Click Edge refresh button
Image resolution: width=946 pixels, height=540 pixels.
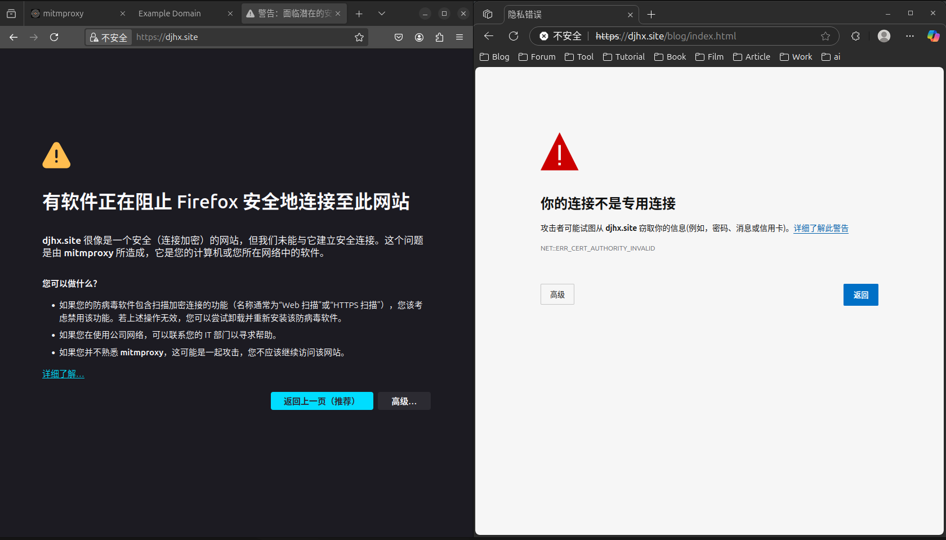click(x=514, y=36)
